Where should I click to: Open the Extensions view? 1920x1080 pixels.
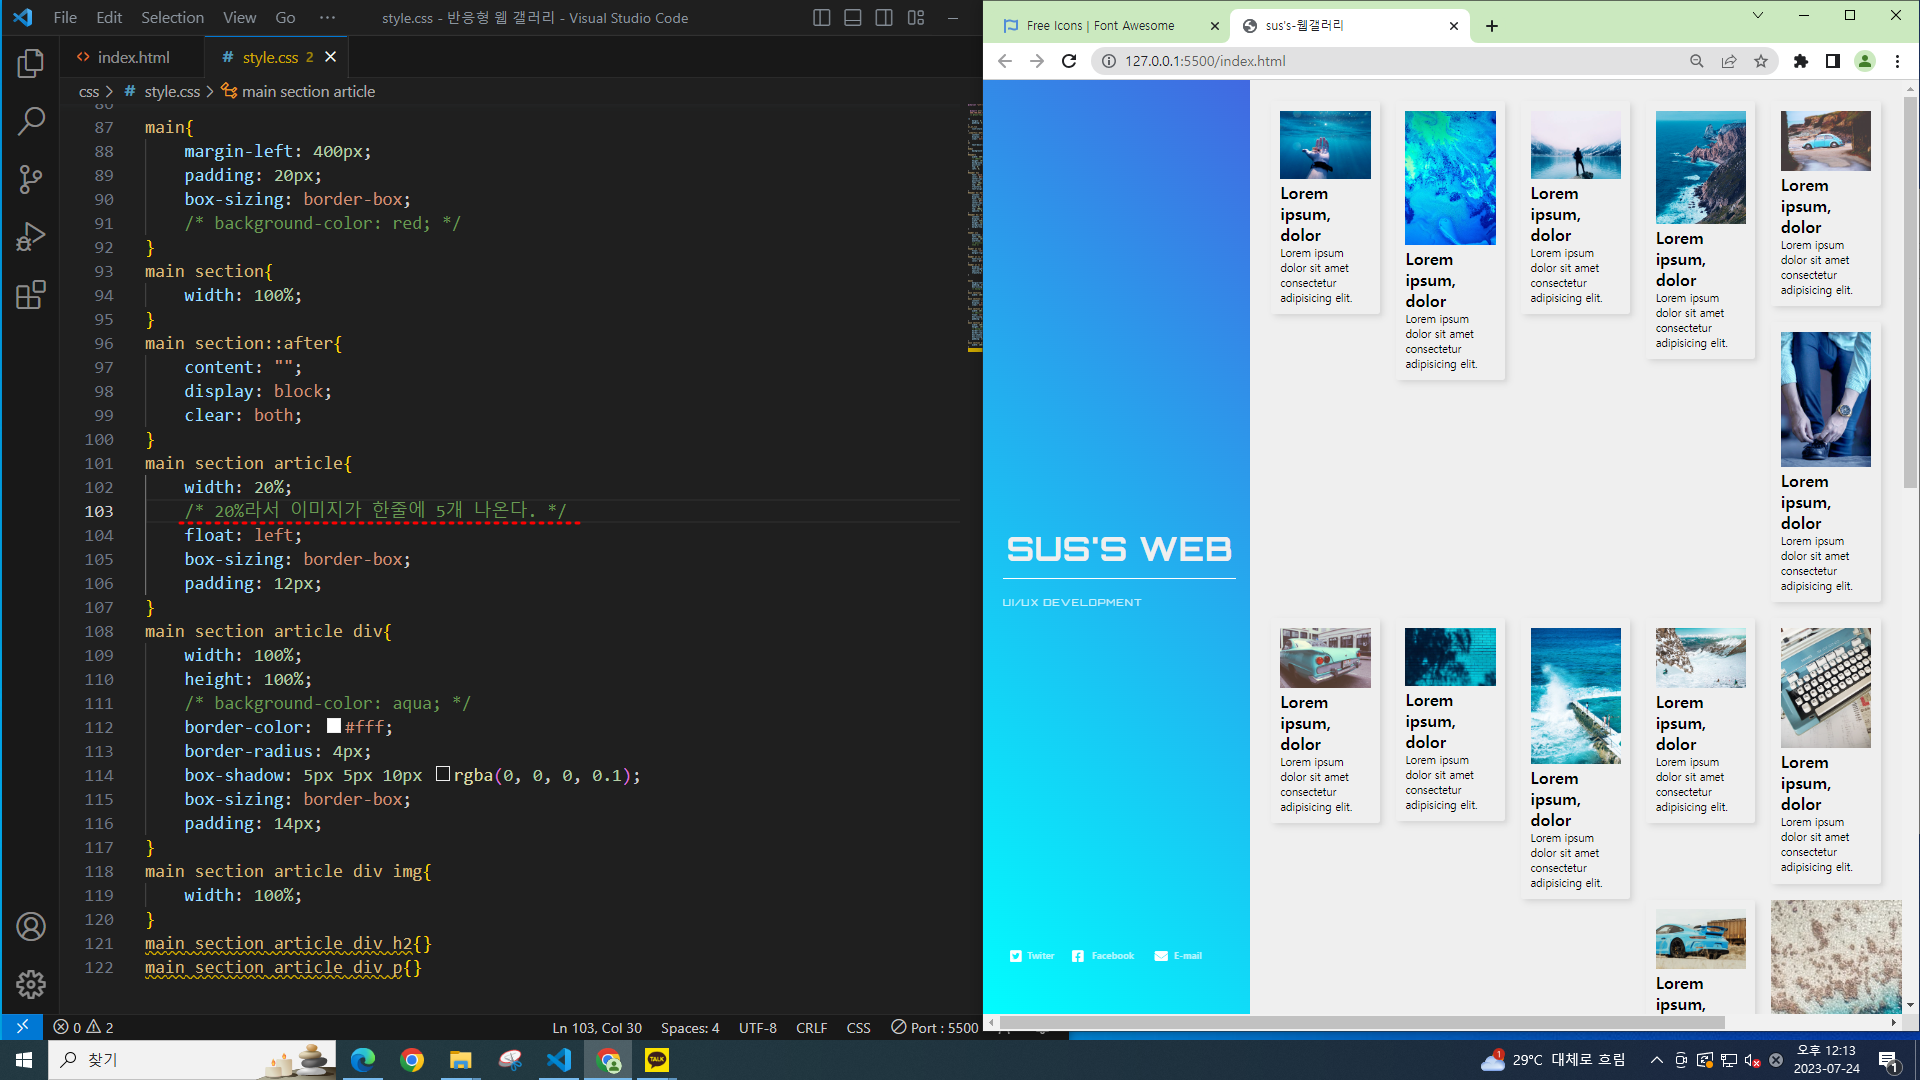coord(31,295)
